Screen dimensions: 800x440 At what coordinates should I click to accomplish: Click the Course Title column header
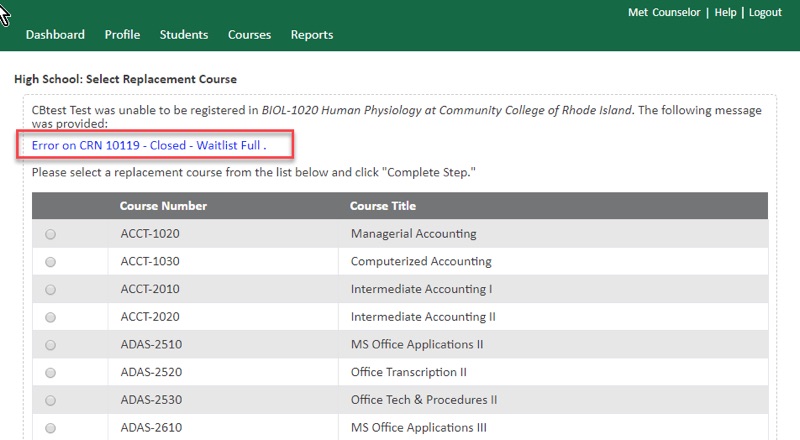tap(383, 206)
